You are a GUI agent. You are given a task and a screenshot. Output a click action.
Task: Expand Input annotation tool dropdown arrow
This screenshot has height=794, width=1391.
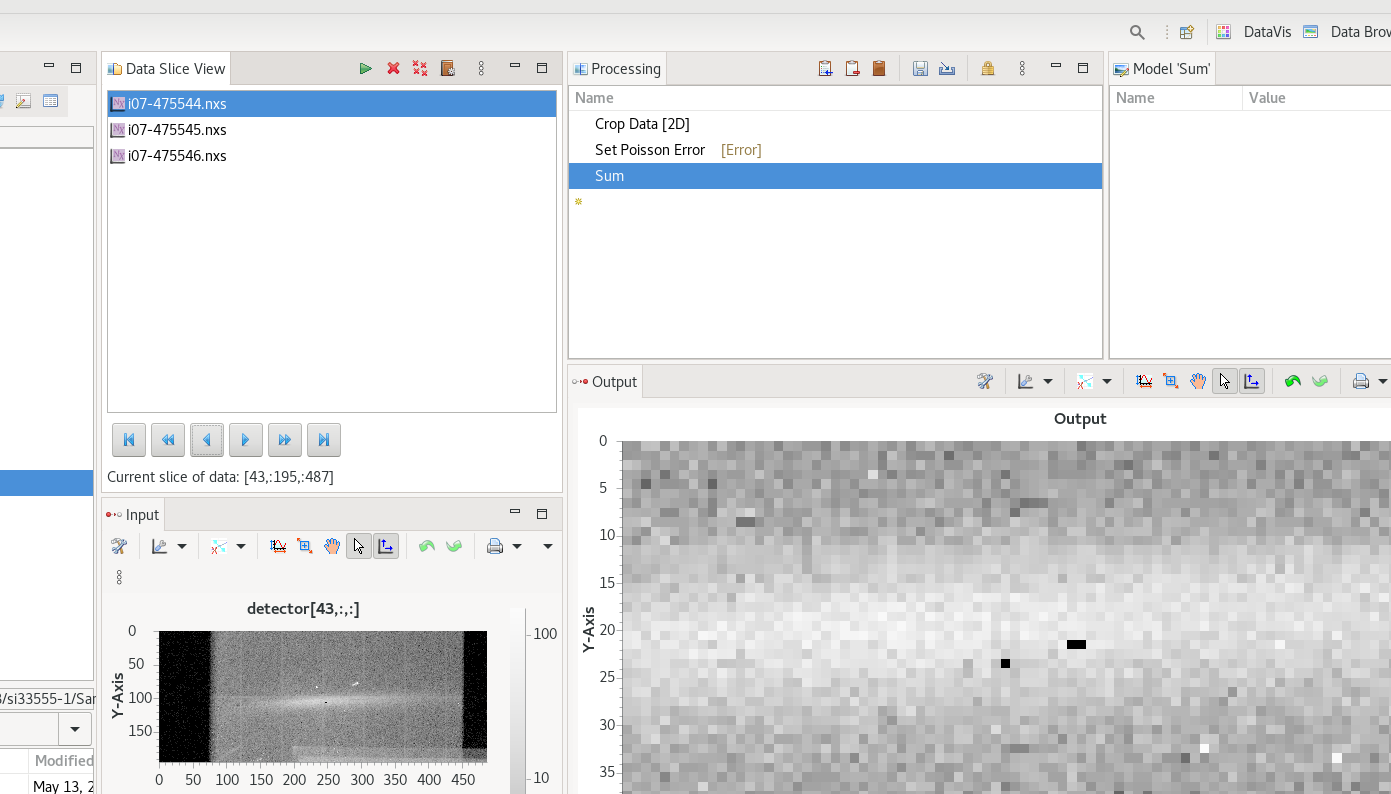241,546
